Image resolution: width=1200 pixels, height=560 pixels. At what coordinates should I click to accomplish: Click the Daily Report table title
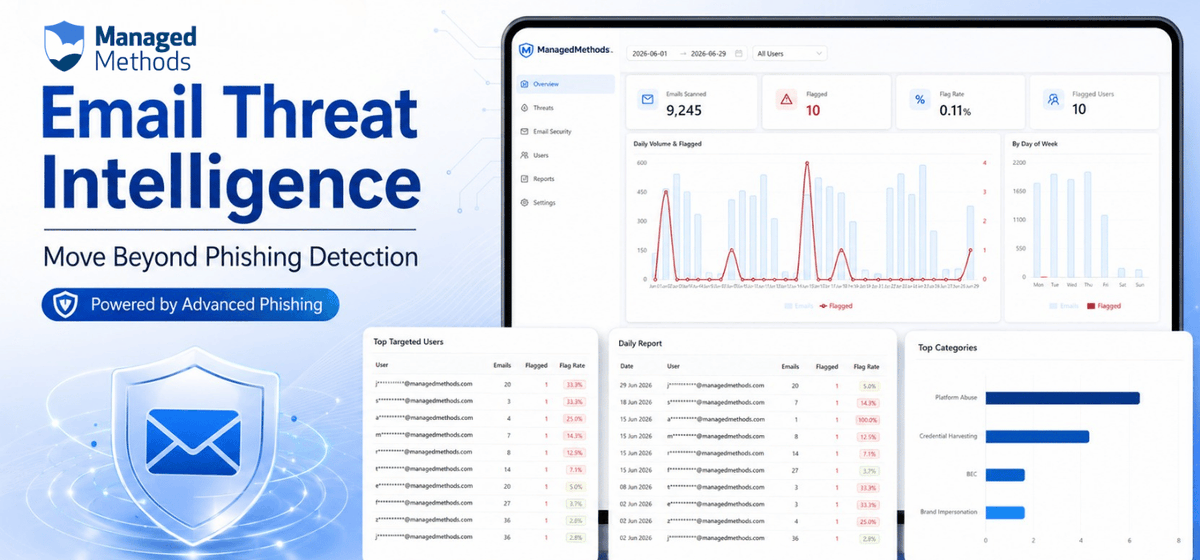click(641, 343)
